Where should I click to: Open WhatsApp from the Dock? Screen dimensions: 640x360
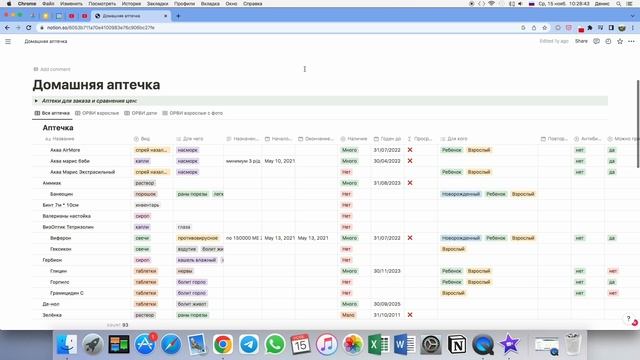tap(275, 344)
